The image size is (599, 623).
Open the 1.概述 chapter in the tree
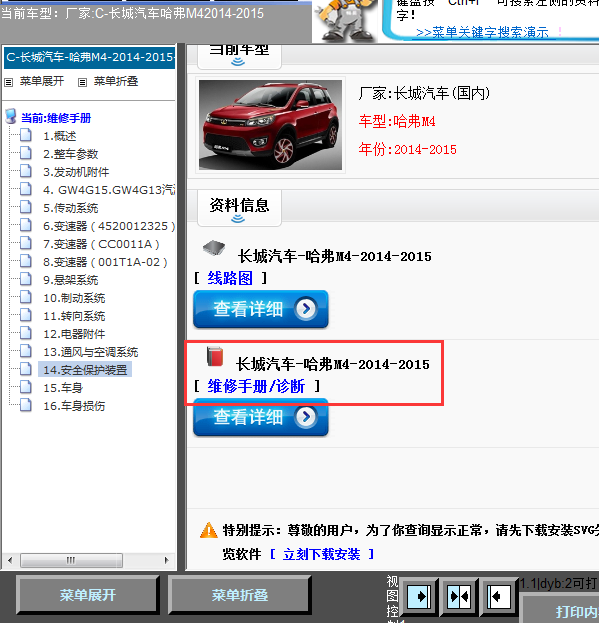pyautogui.click(x=60, y=136)
